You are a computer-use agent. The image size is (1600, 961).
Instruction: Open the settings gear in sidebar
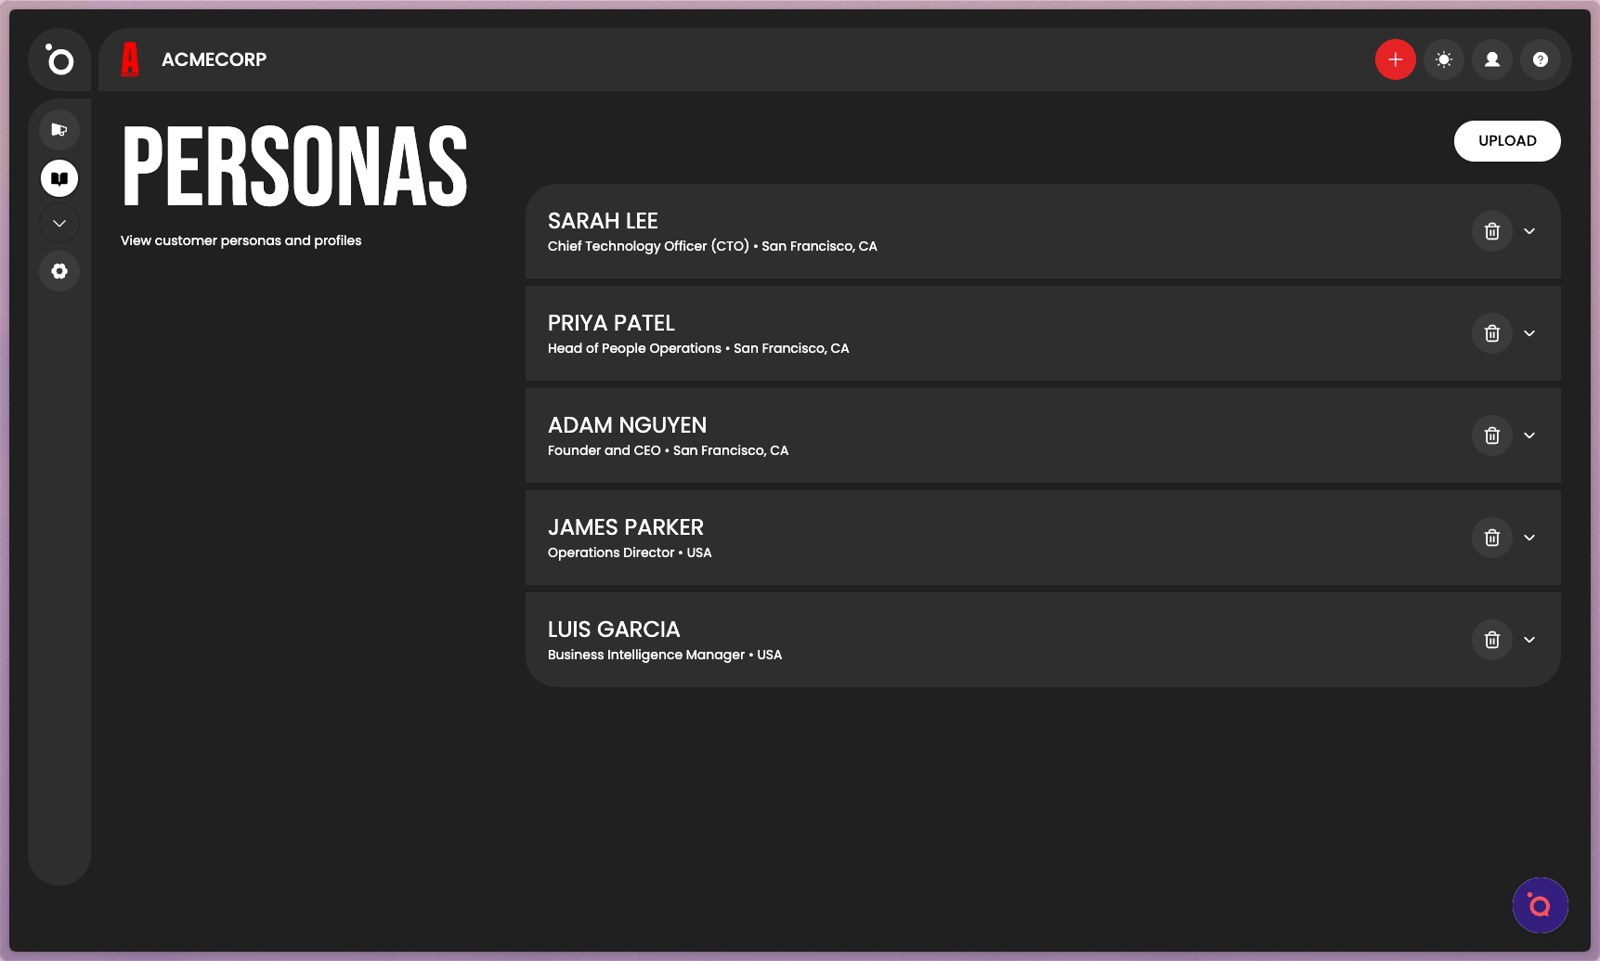coord(60,271)
